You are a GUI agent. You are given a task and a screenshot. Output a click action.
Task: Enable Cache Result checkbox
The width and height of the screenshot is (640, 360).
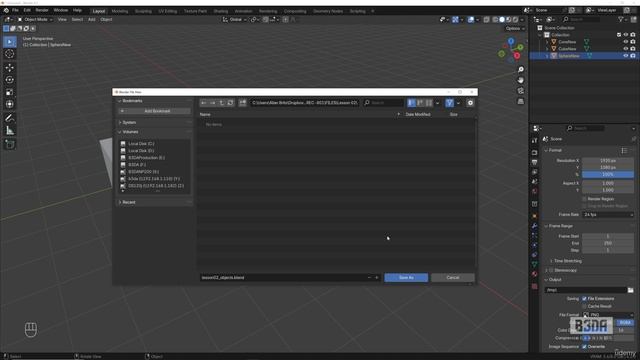click(x=584, y=306)
